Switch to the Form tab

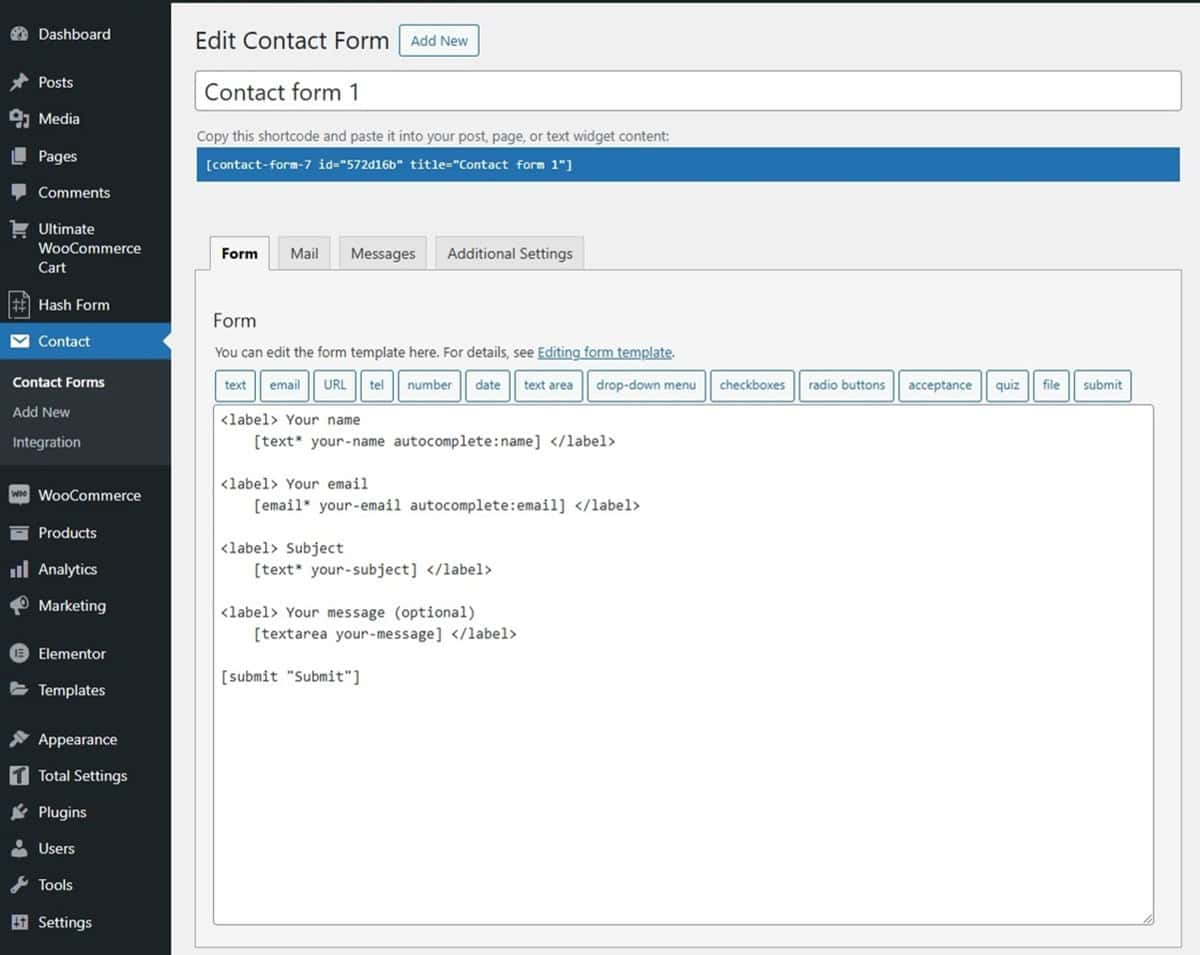[240, 253]
